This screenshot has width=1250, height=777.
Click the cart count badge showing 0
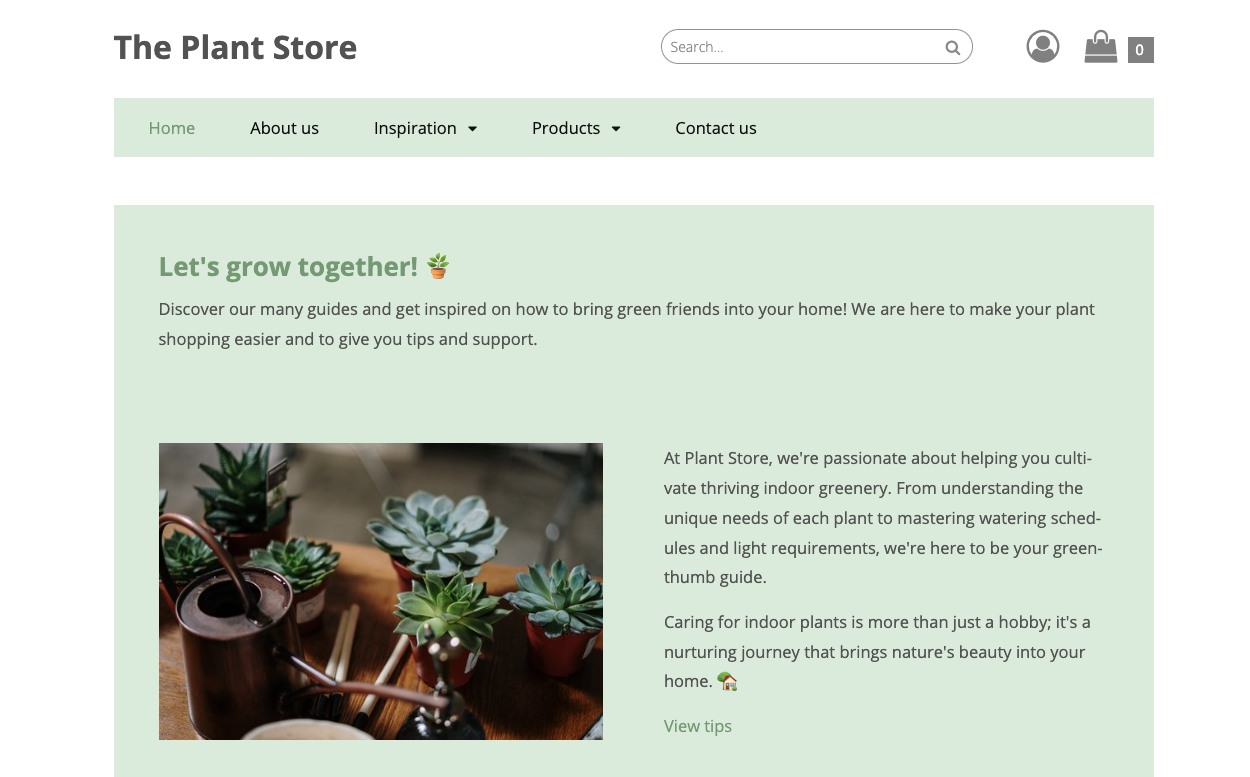point(1140,49)
